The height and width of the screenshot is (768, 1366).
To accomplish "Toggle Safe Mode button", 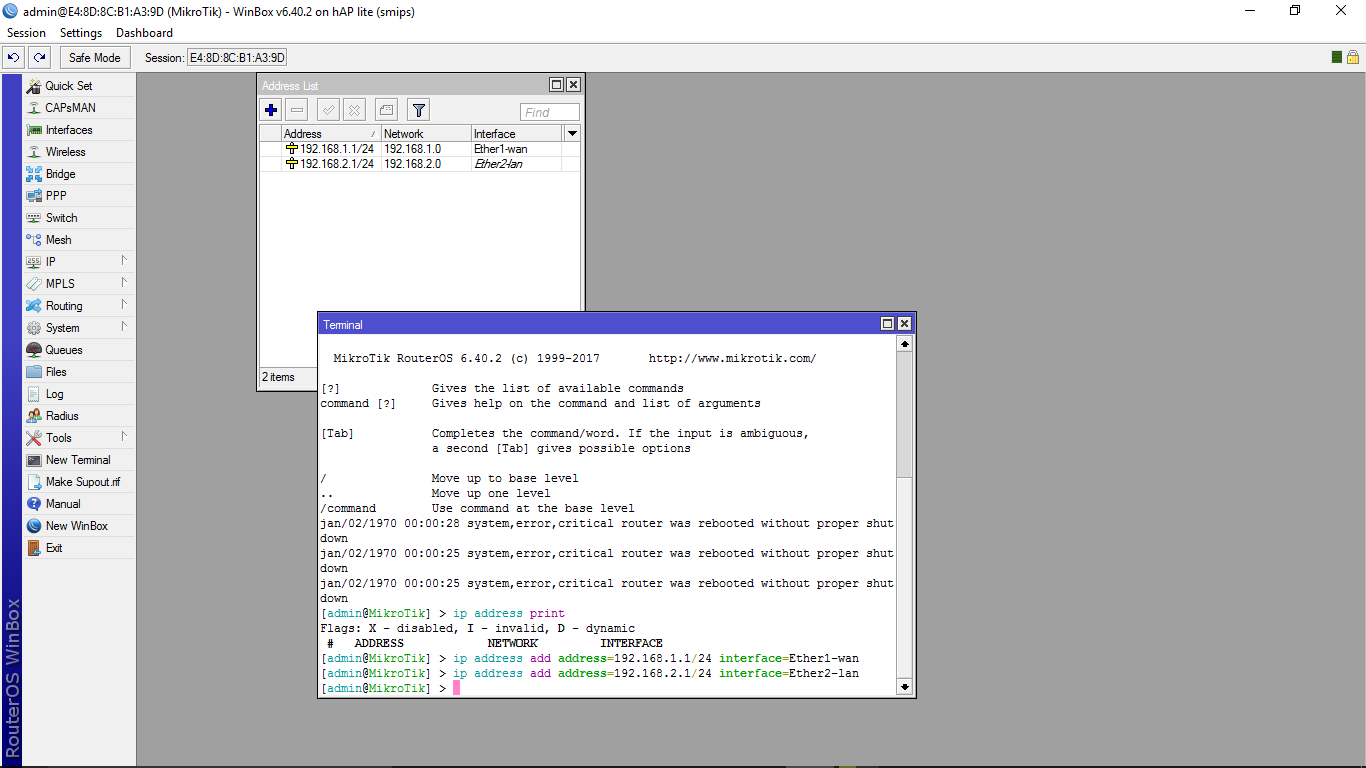I will (x=95, y=57).
